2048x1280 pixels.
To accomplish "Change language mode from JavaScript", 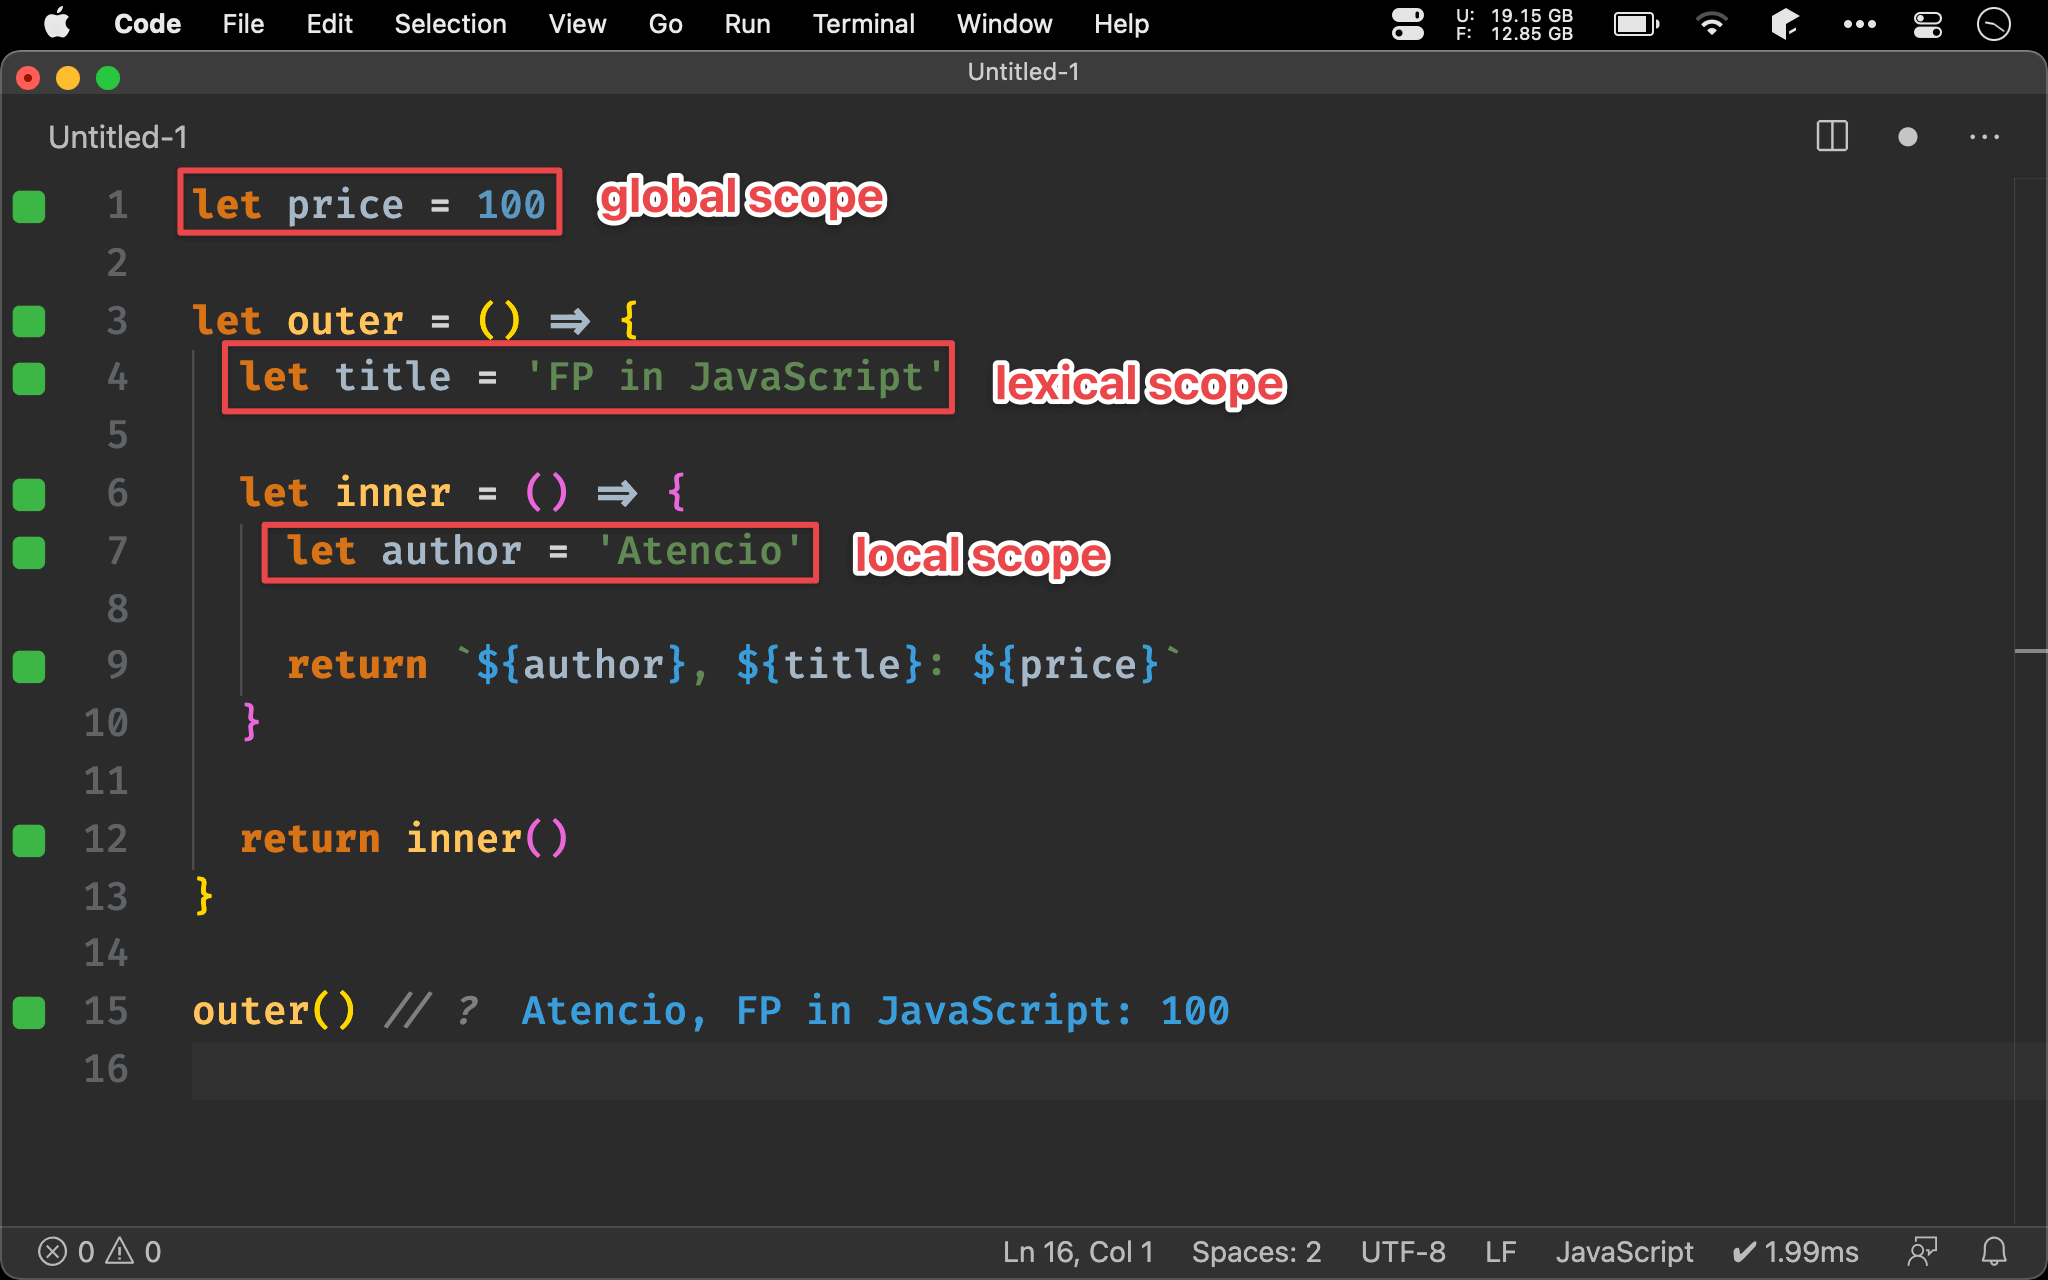I will [x=1624, y=1251].
